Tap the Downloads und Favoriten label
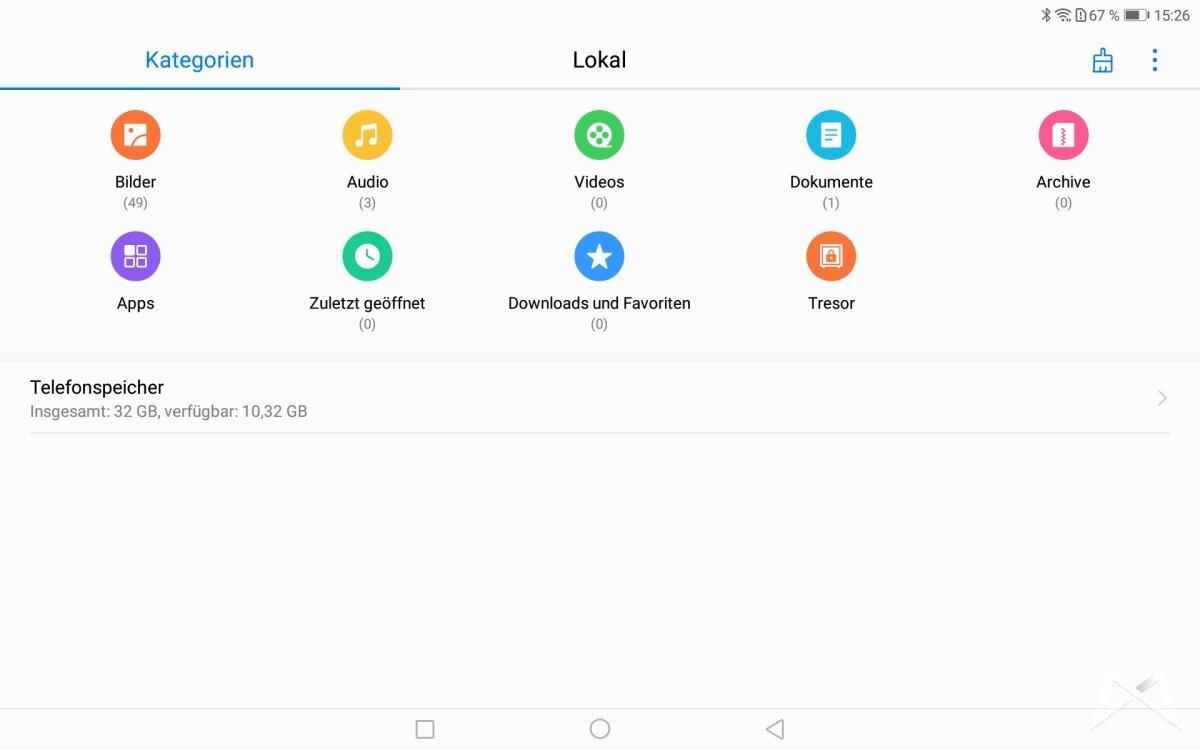Image resolution: width=1200 pixels, height=750 pixels. pos(599,303)
